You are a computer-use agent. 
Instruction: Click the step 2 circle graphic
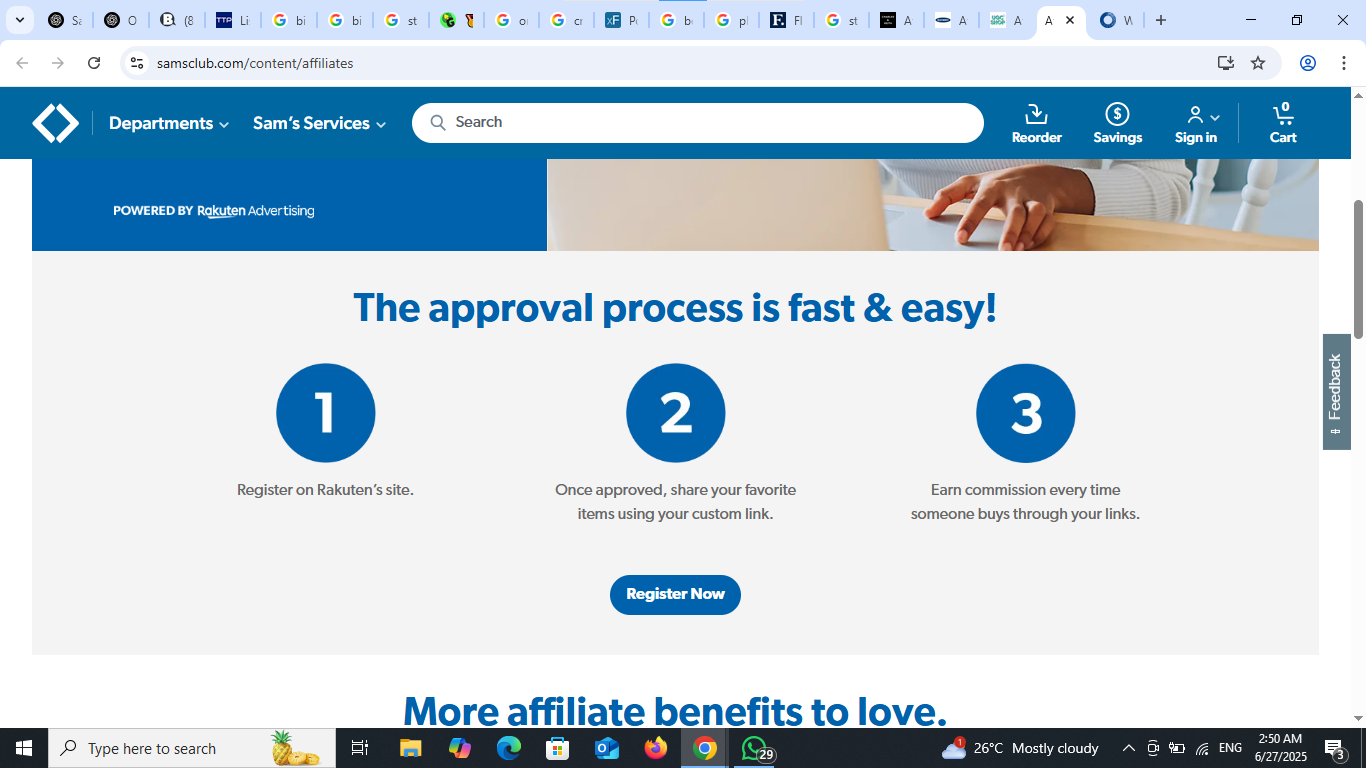pyautogui.click(x=676, y=413)
